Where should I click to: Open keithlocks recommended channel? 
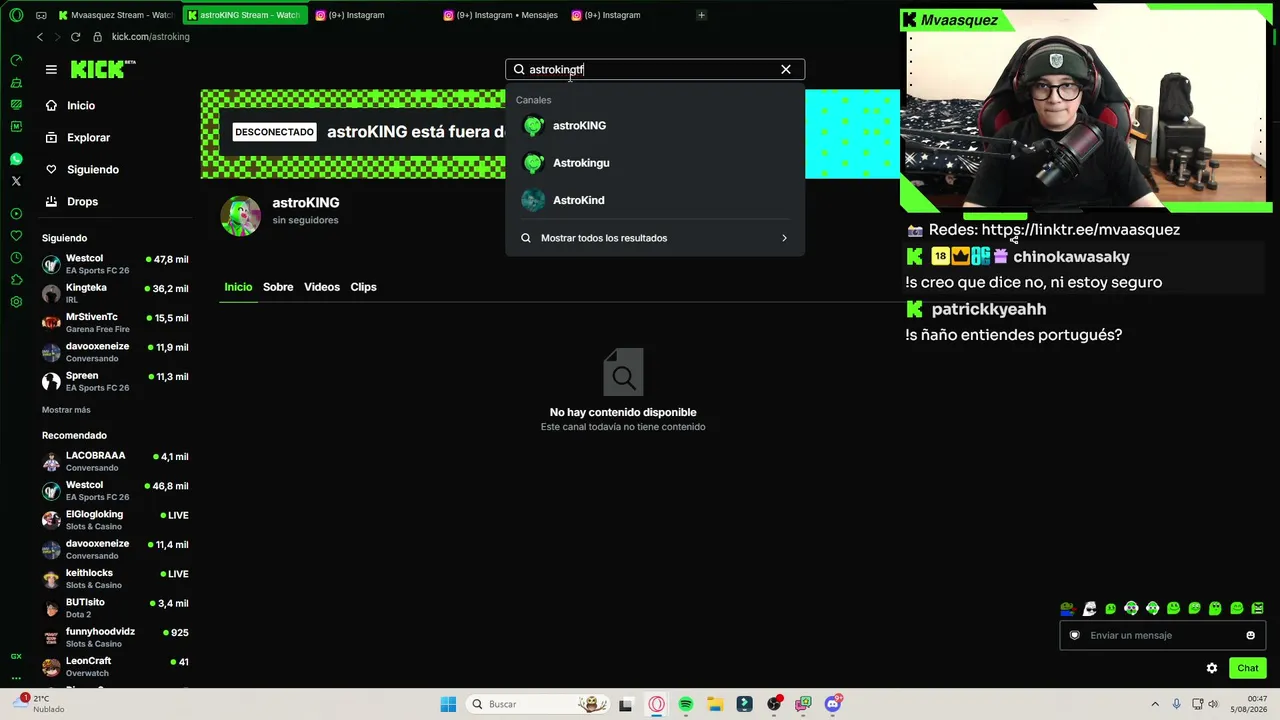pos(115,579)
